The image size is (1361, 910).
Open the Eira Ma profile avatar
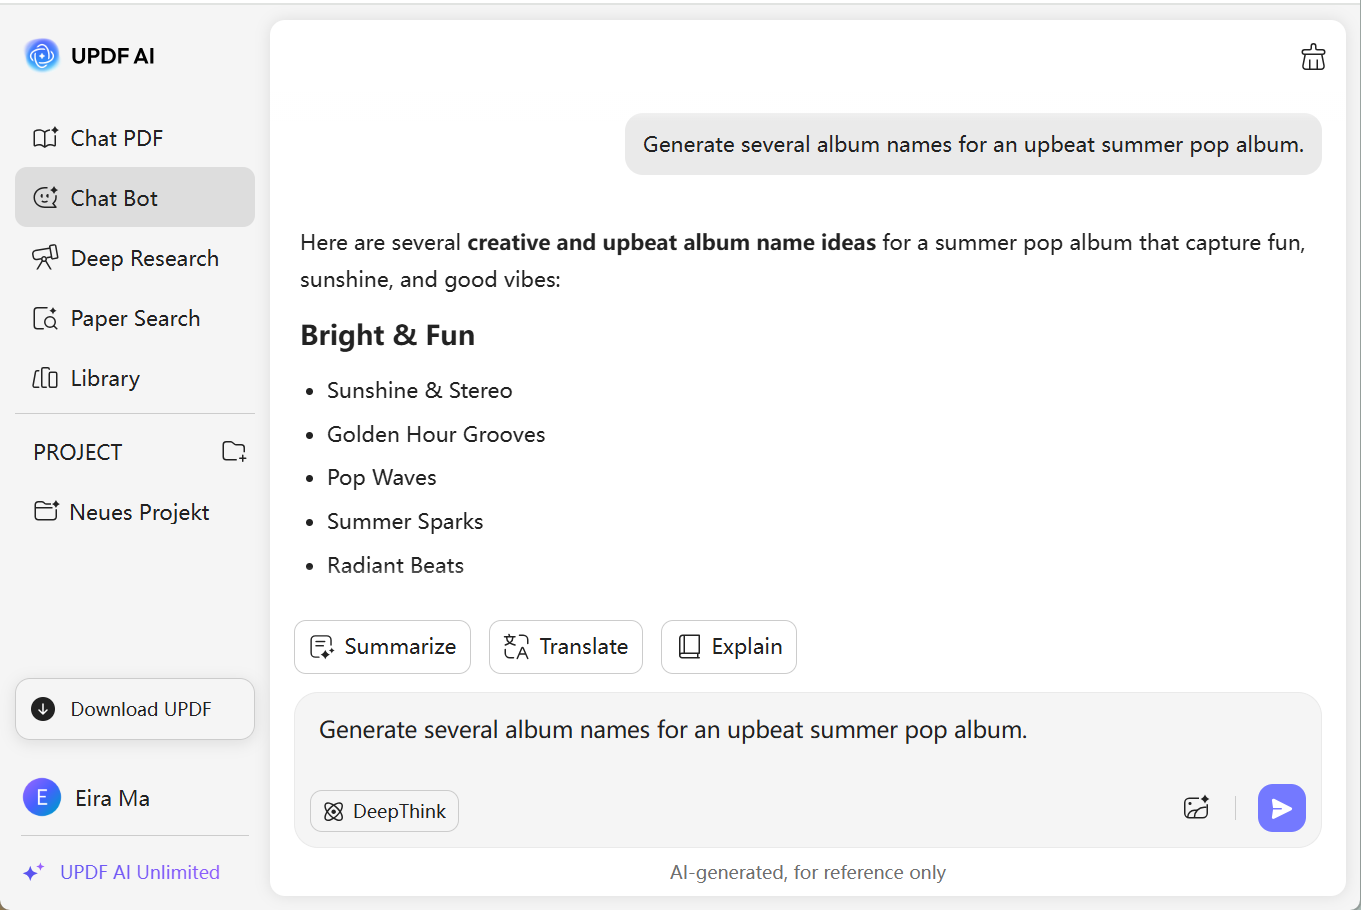(x=42, y=797)
